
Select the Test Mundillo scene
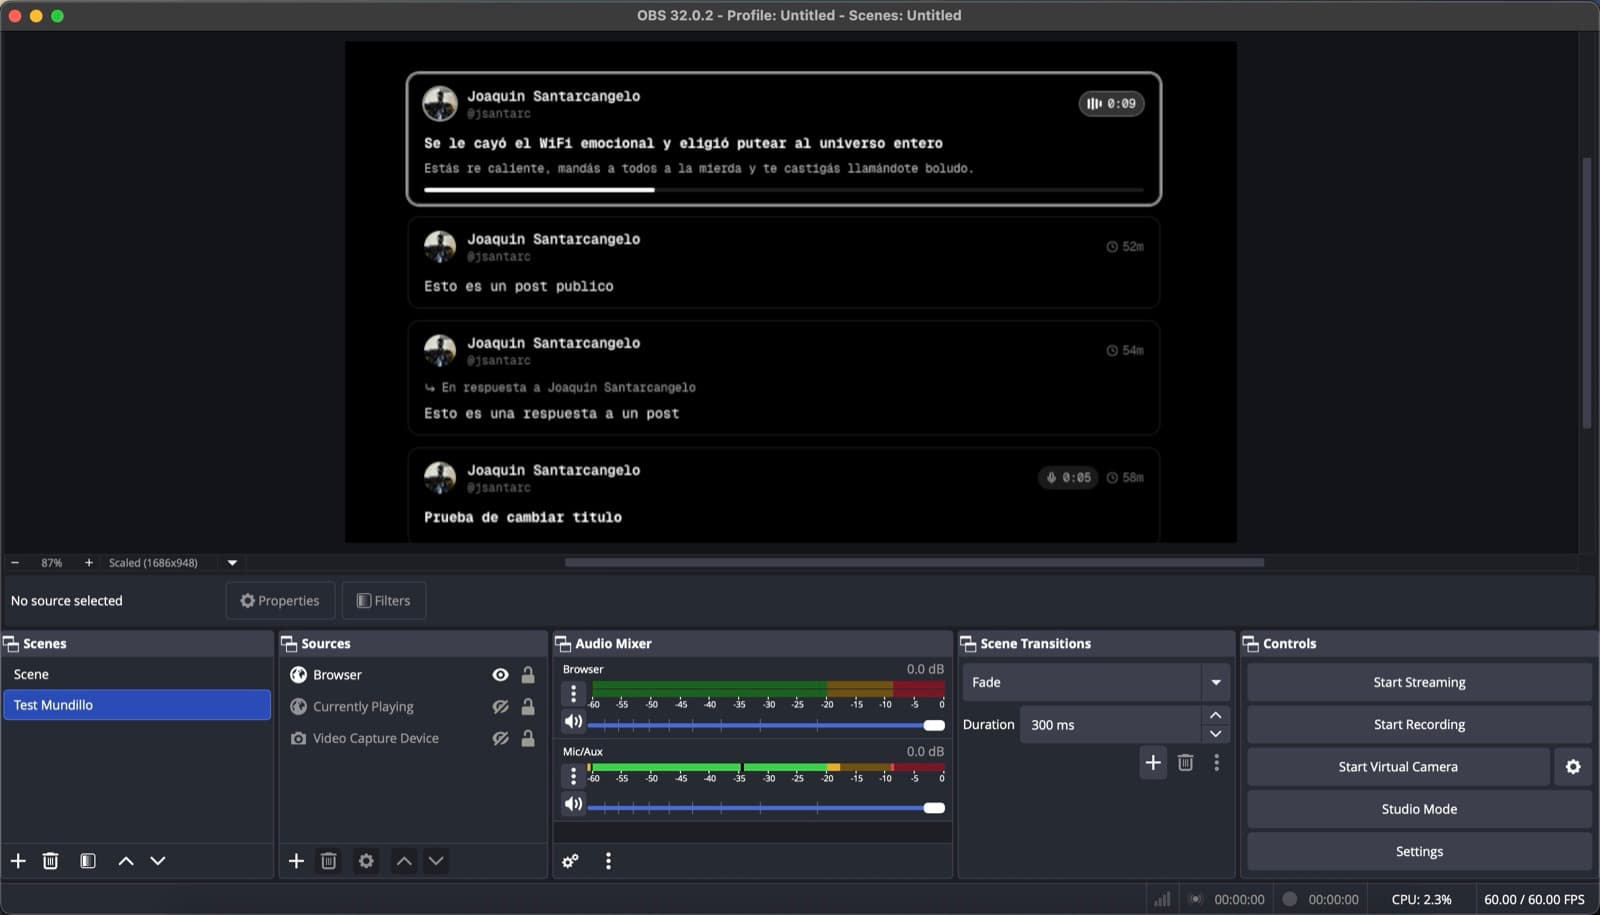click(x=137, y=705)
